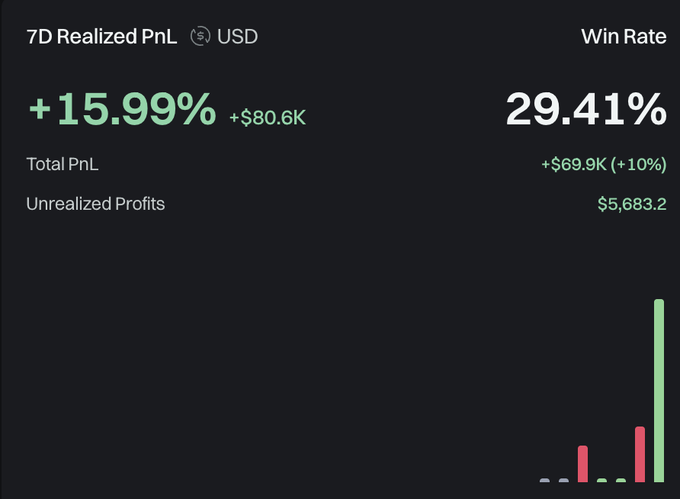680x499 pixels.
Task: Click the first gray bar in chart
Action: click(545, 480)
